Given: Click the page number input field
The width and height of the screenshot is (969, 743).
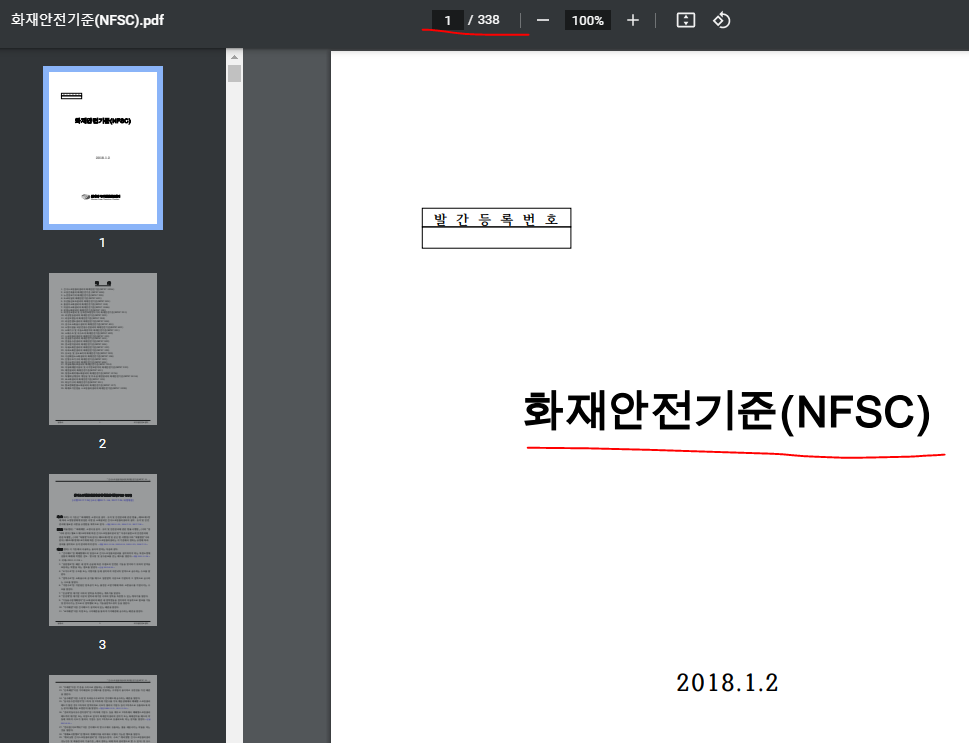Looking at the screenshot, I should coord(447,20).
